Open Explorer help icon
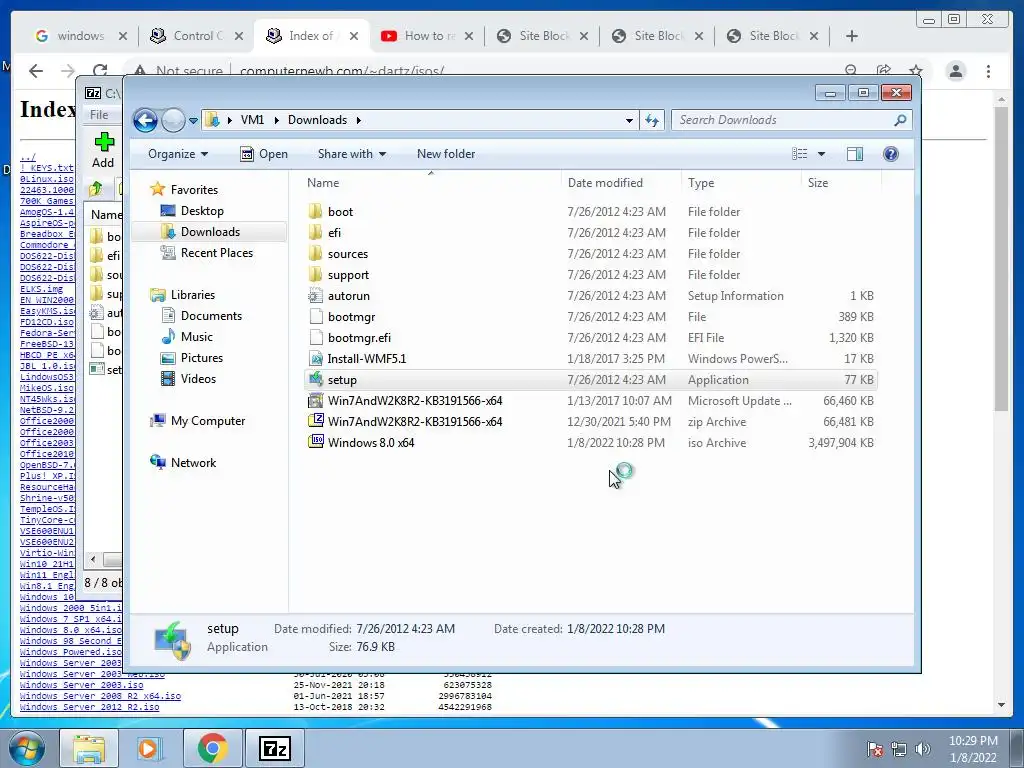The height and width of the screenshot is (768, 1024). pos(891,154)
